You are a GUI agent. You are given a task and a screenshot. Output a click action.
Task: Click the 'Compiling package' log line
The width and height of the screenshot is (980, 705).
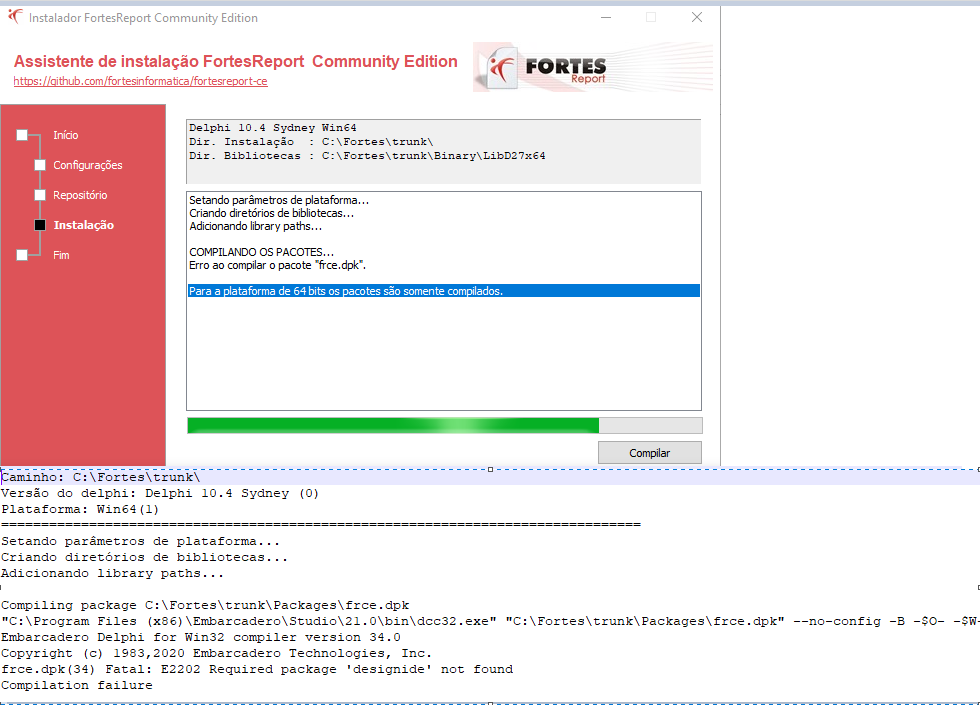[x=205, y=606]
